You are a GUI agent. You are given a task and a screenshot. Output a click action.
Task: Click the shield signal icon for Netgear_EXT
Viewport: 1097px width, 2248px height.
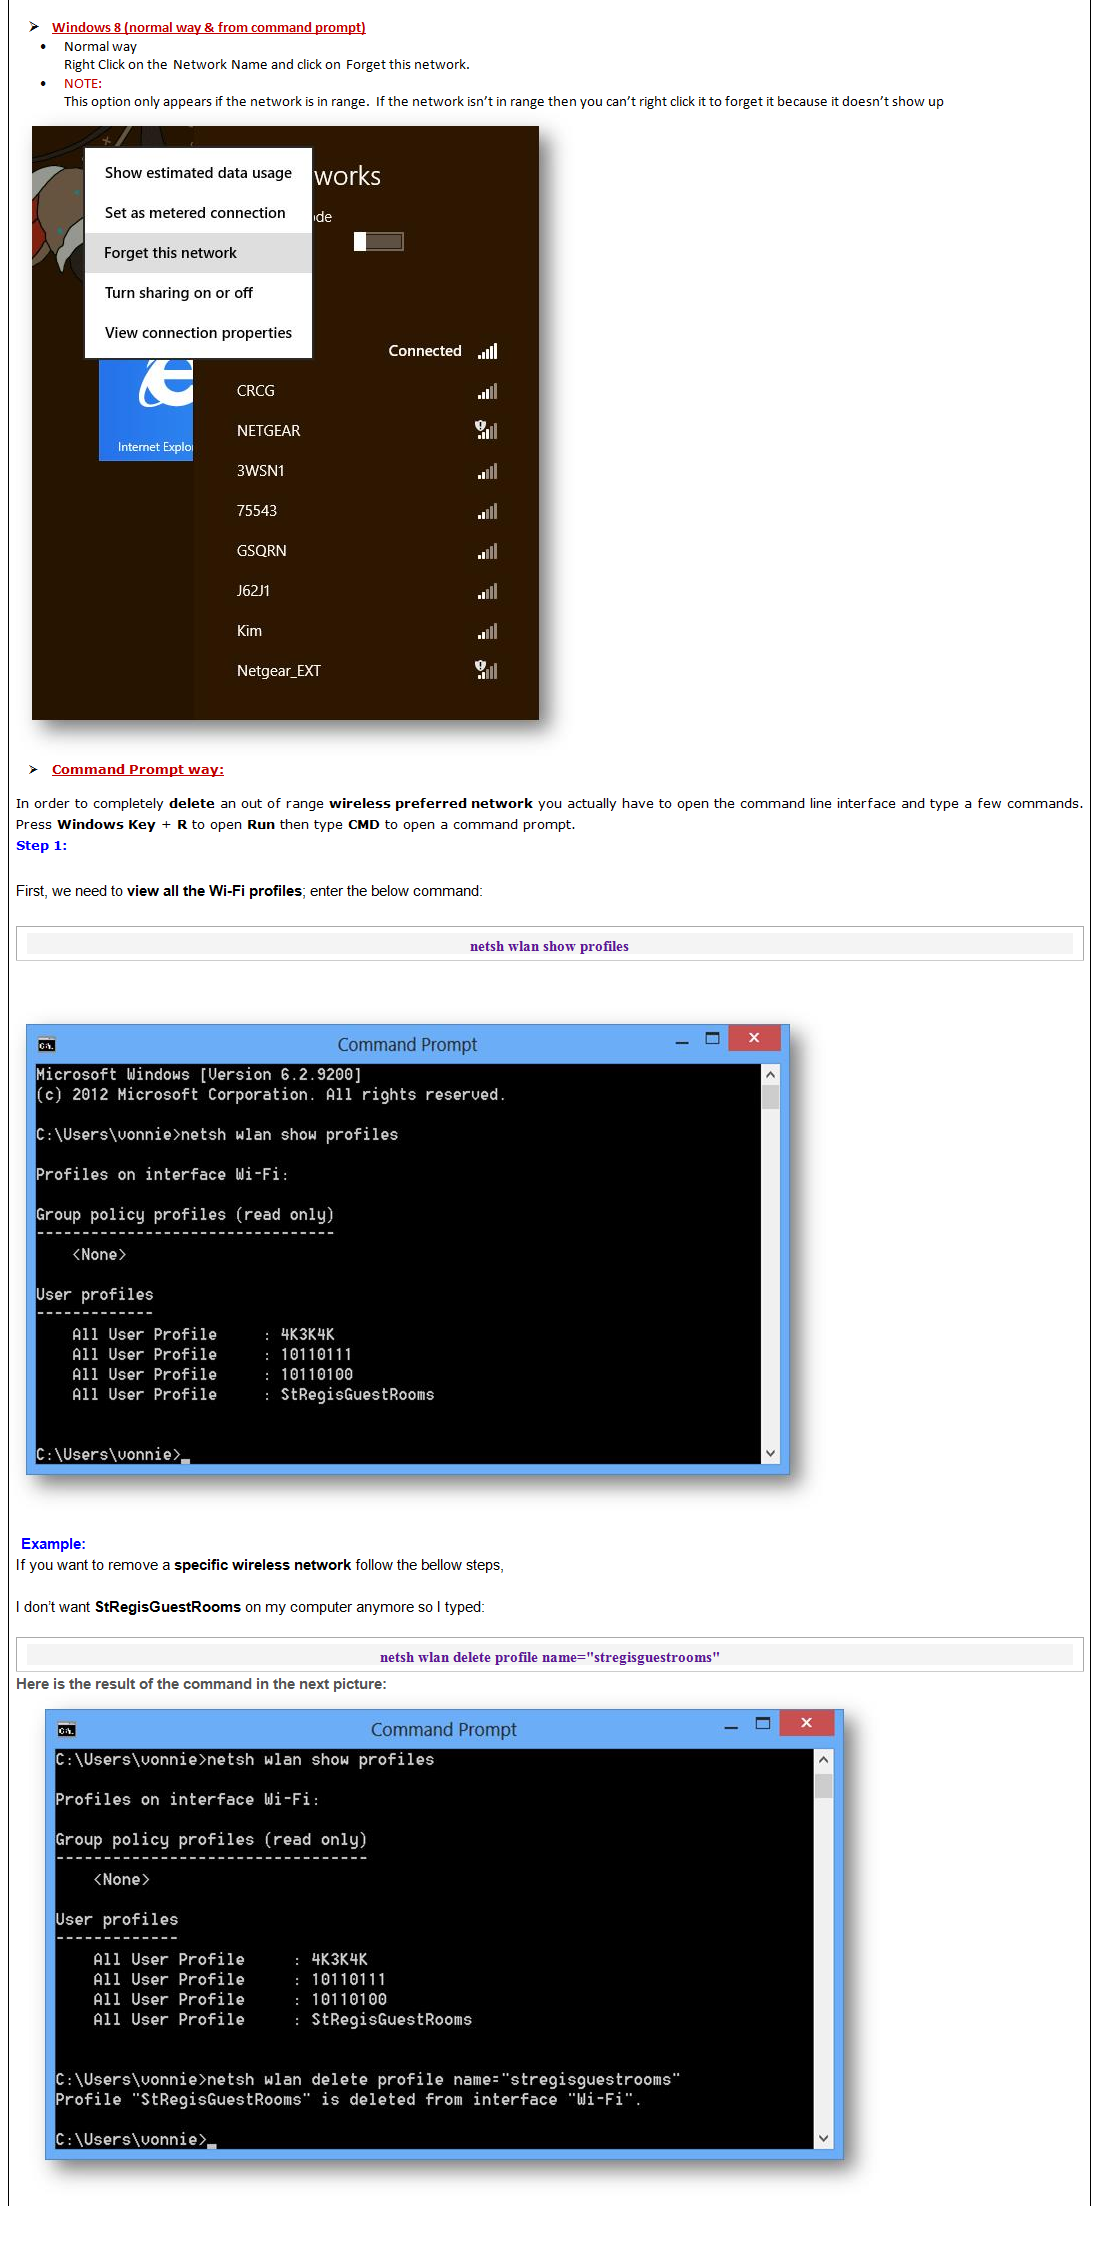click(486, 670)
